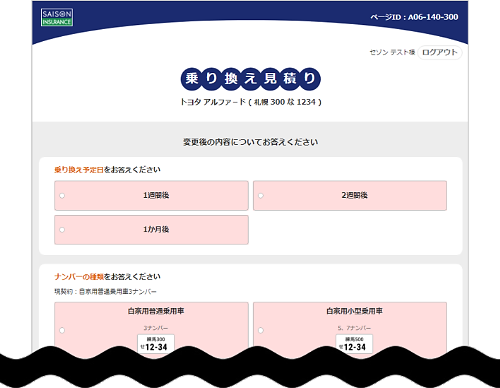The width and height of the screenshot is (500, 388).
Task: Choose the 自家用普通乗用車 radio option
Action: [x=62, y=330]
